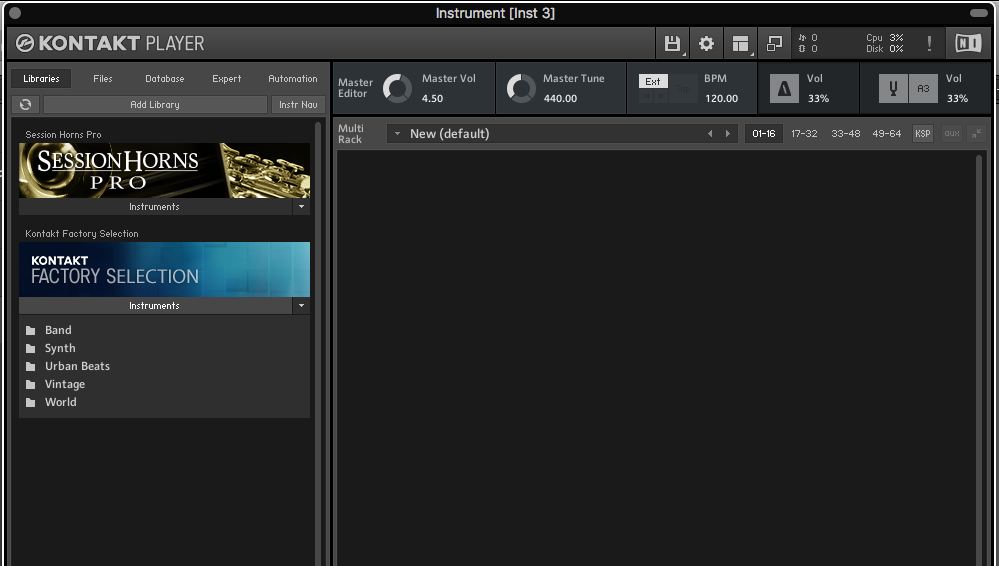The image size is (999, 566).
Task: Switch to the Libraries tab
Action: (x=41, y=78)
